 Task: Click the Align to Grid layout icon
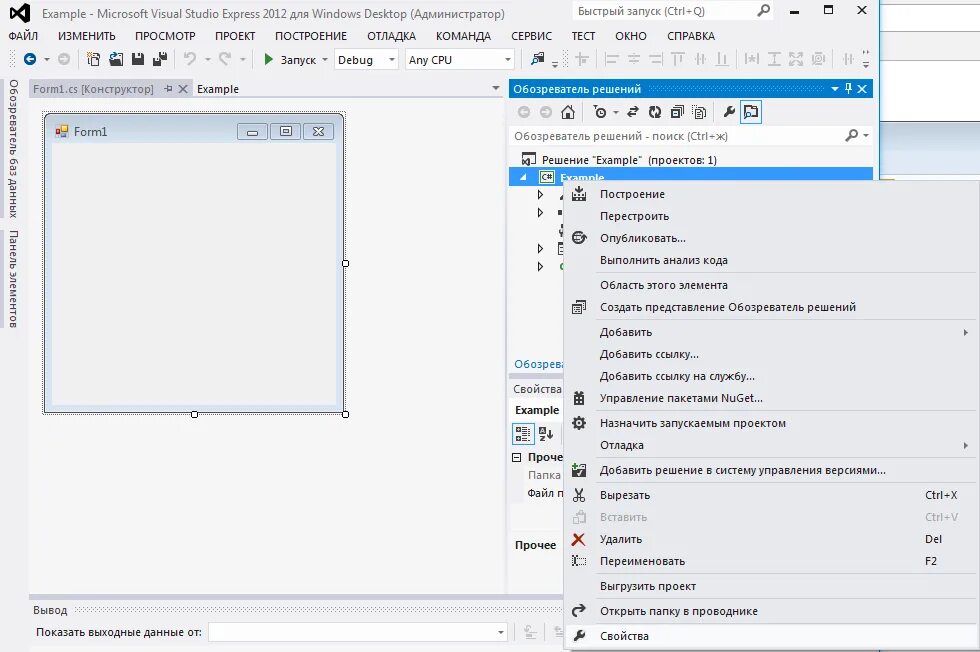[x=582, y=59]
